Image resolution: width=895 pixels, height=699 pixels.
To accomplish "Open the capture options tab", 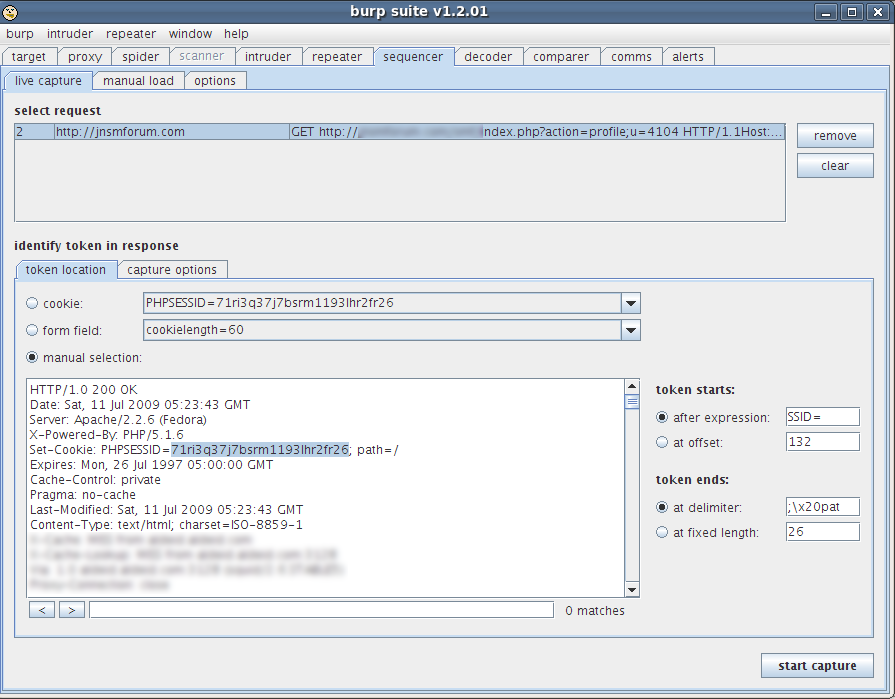I will [172, 270].
